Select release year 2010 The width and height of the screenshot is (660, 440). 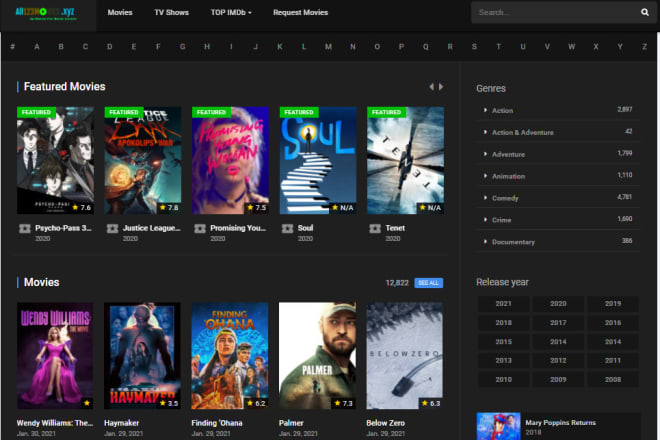pyautogui.click(x=503, y=379)
